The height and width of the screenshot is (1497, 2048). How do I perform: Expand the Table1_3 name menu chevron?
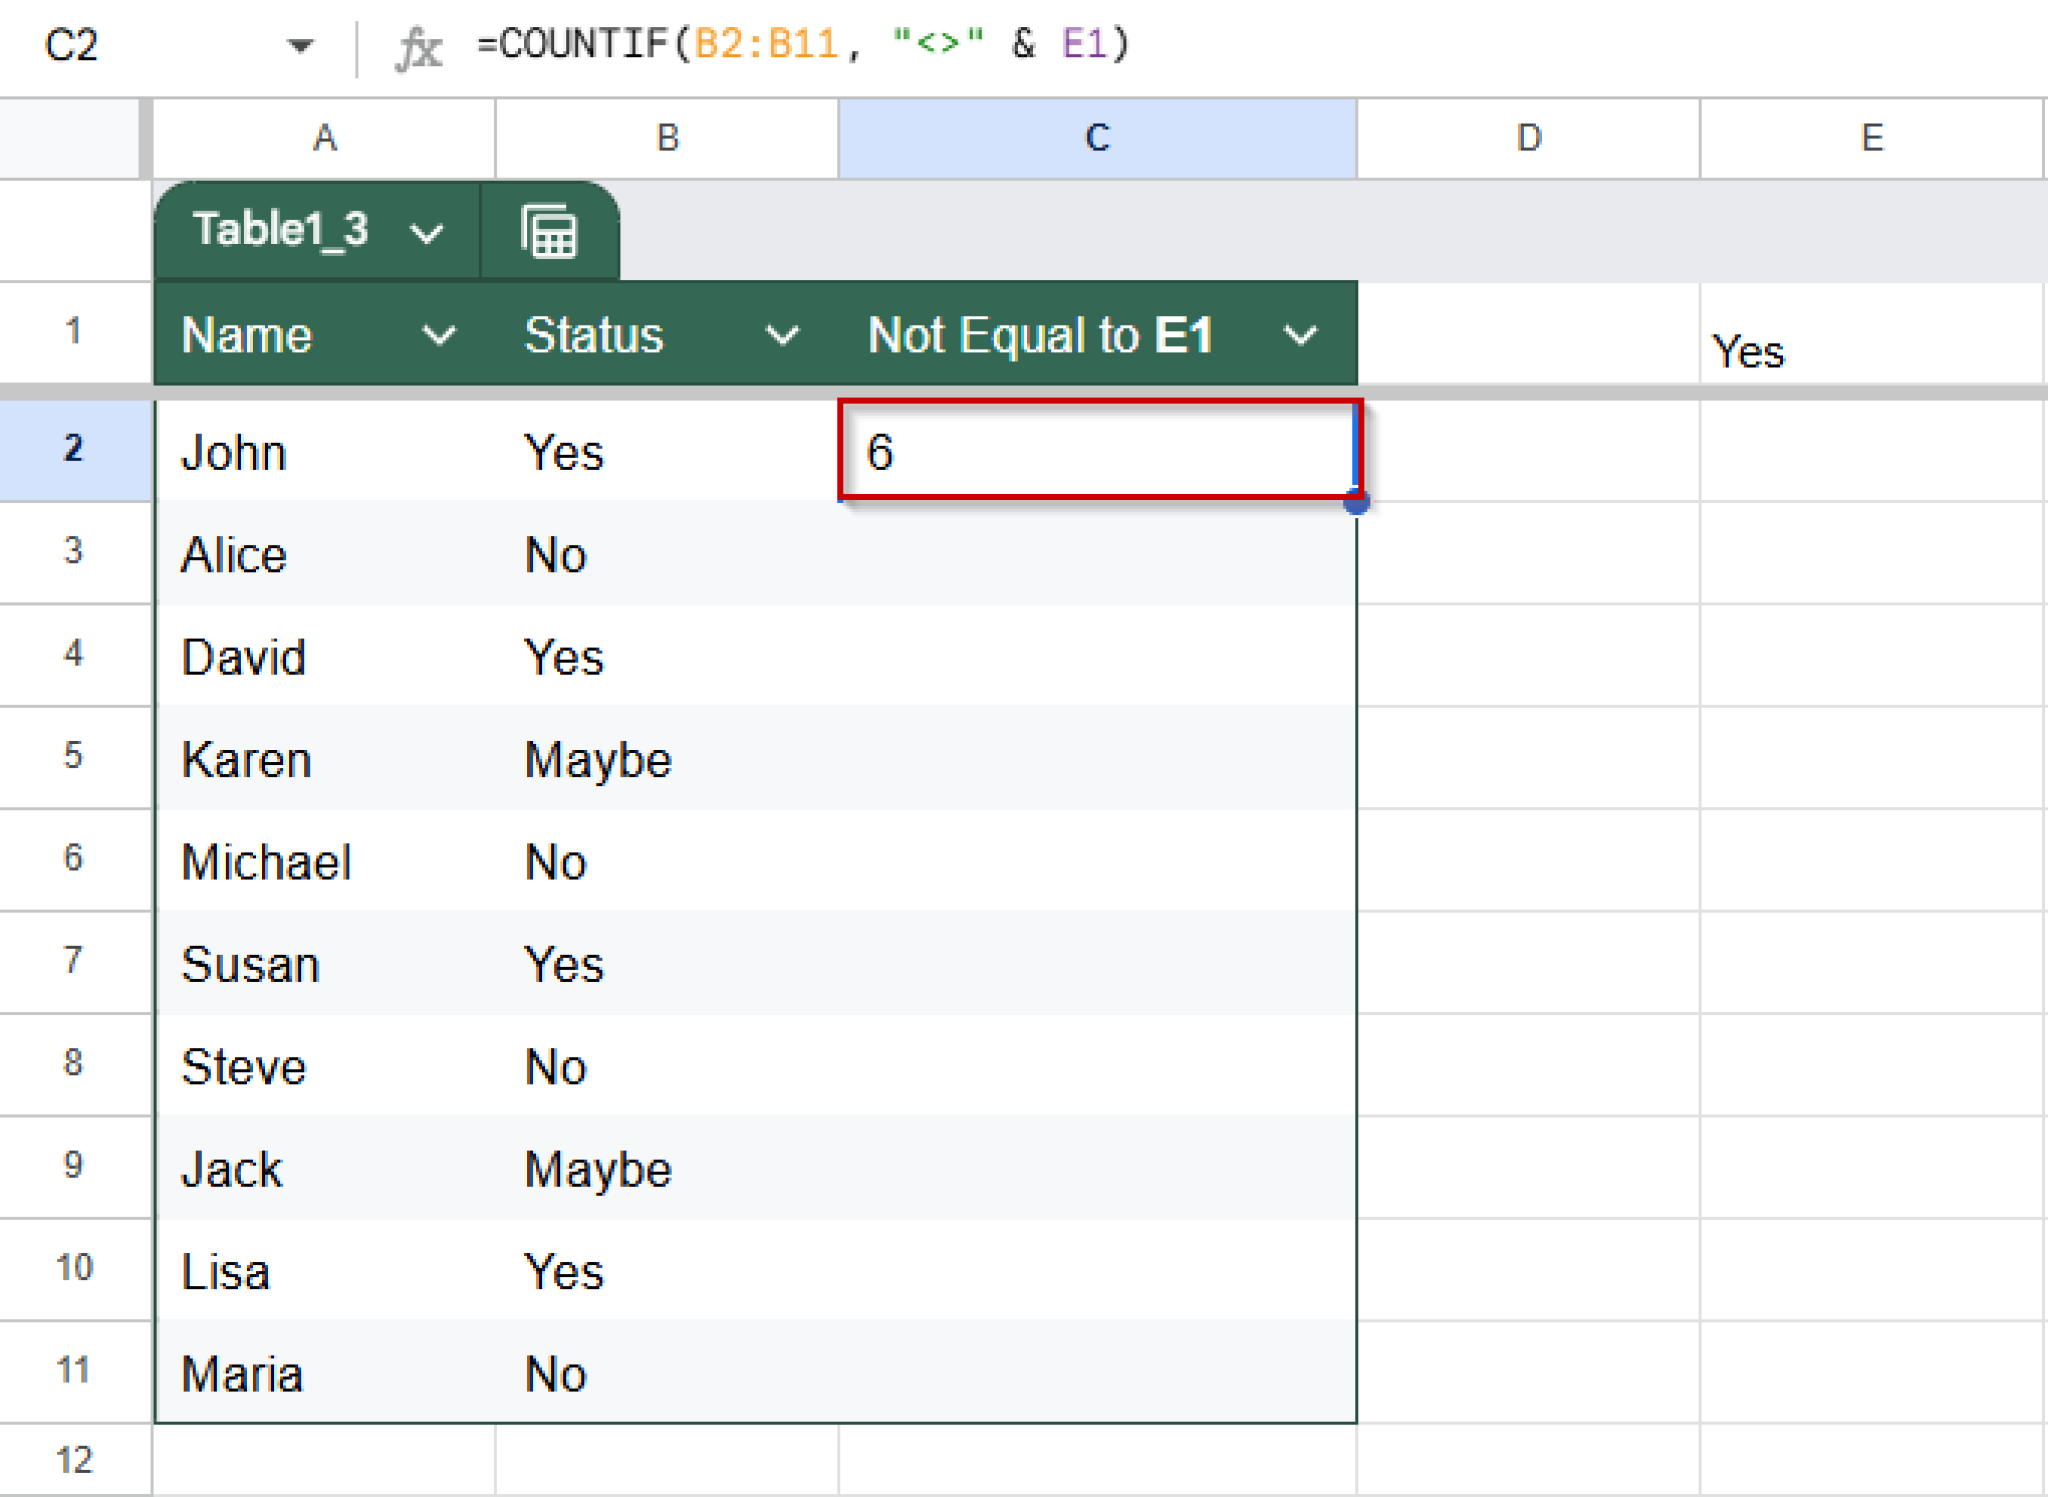tap(428, 230)
